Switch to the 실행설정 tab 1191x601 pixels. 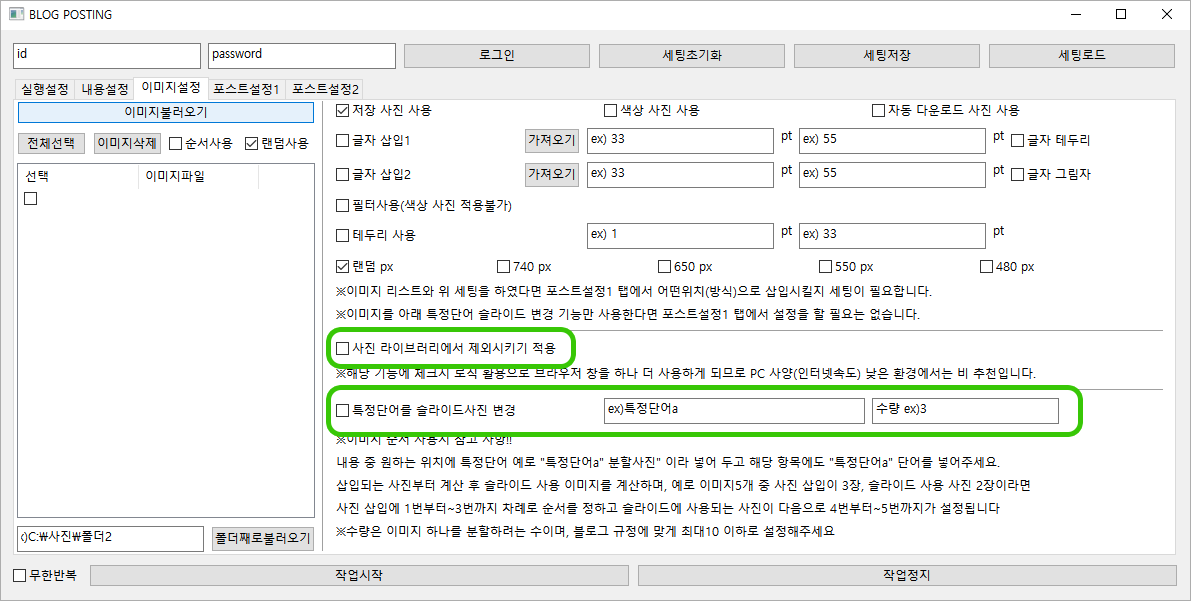45,89
